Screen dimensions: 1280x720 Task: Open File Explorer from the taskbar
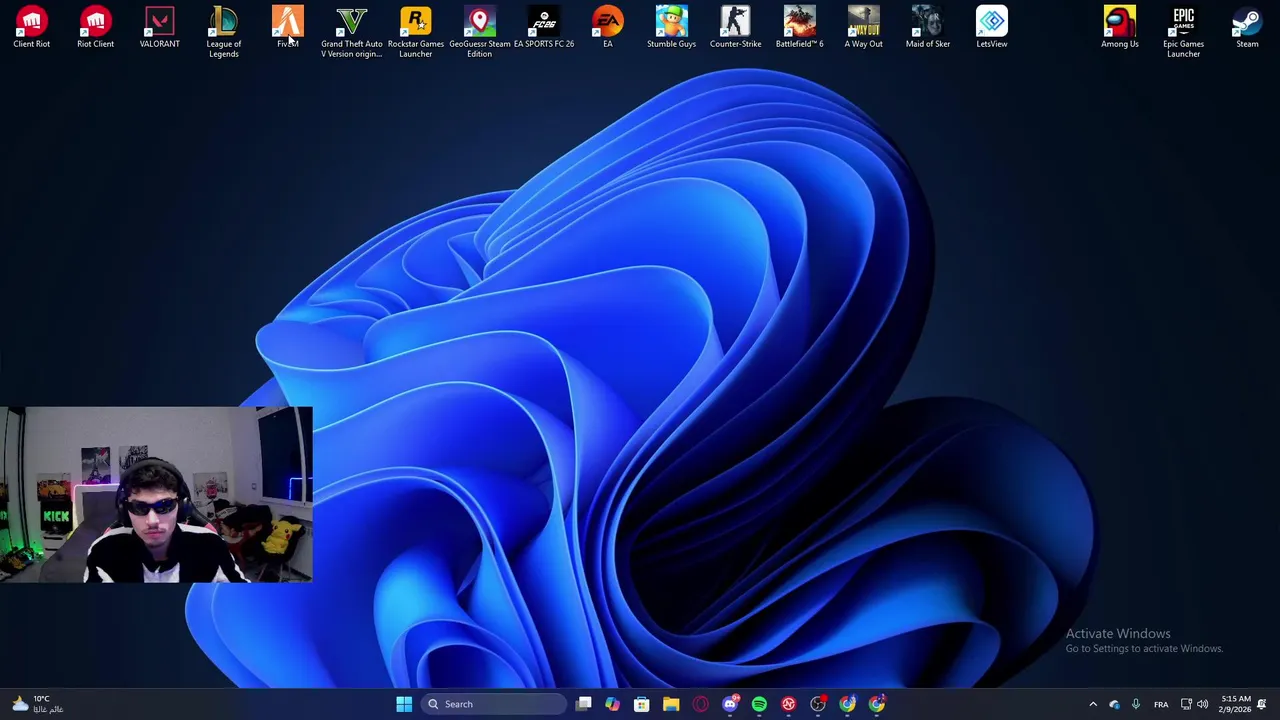pos(671,704)
